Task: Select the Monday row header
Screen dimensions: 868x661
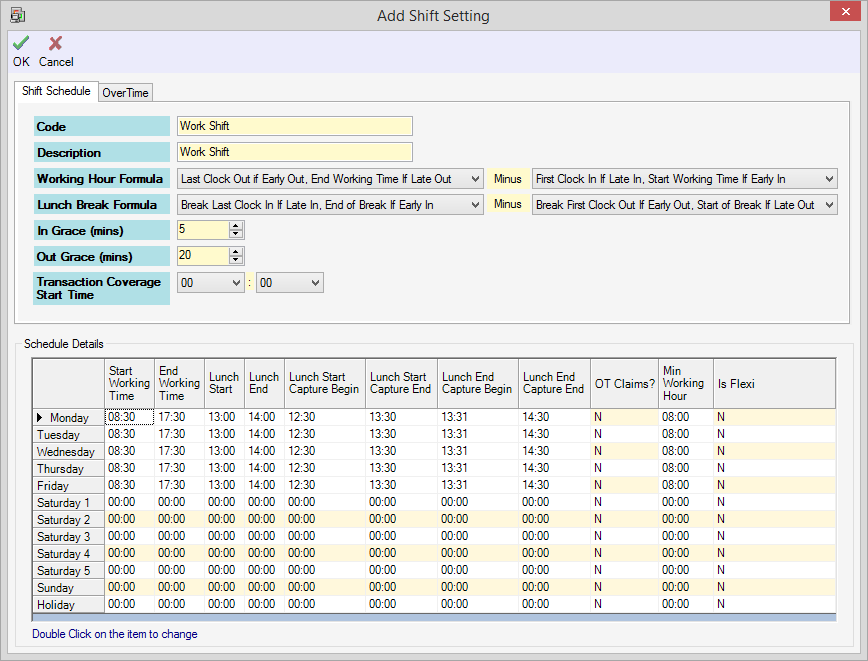Action: tap(68, 418)
